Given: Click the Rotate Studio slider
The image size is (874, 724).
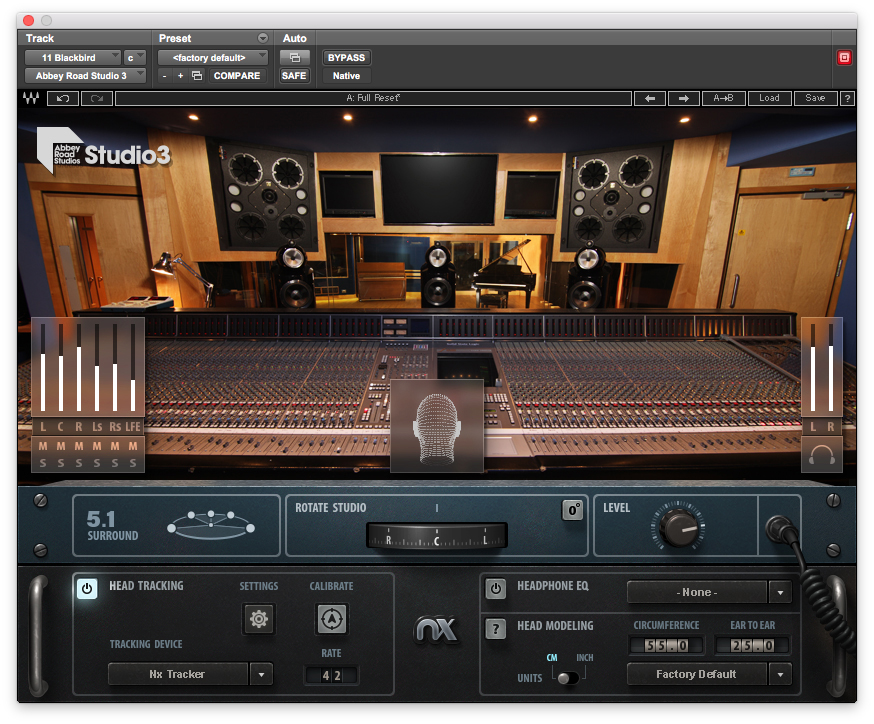Looking at the screenshot, I should [436, 537].
